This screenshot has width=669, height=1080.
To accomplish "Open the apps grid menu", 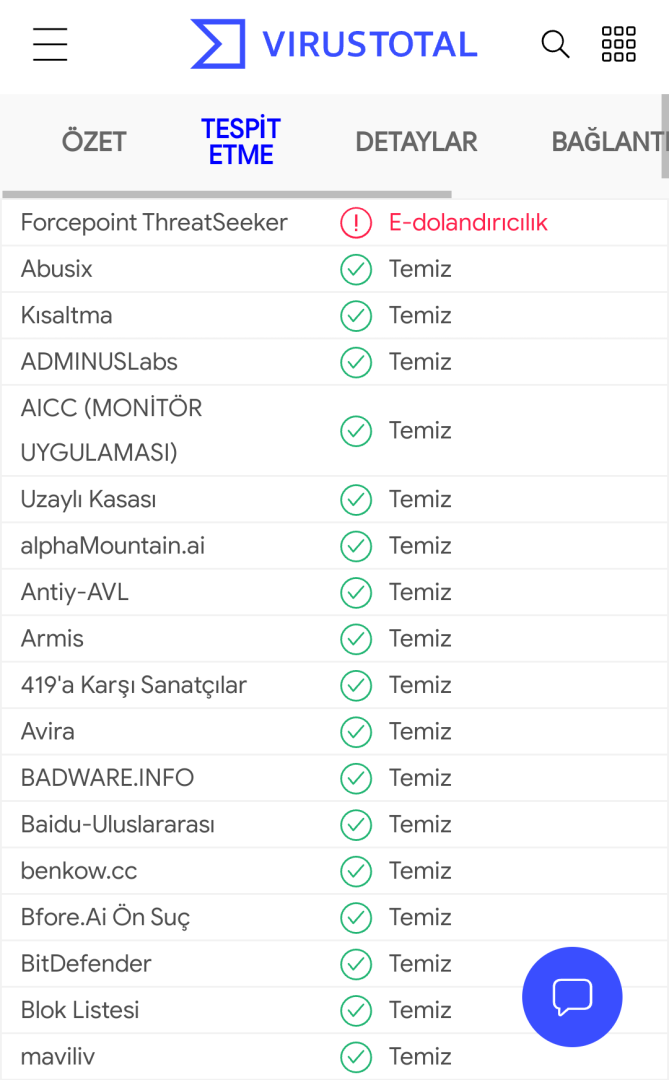I will [x=618, y=45].
